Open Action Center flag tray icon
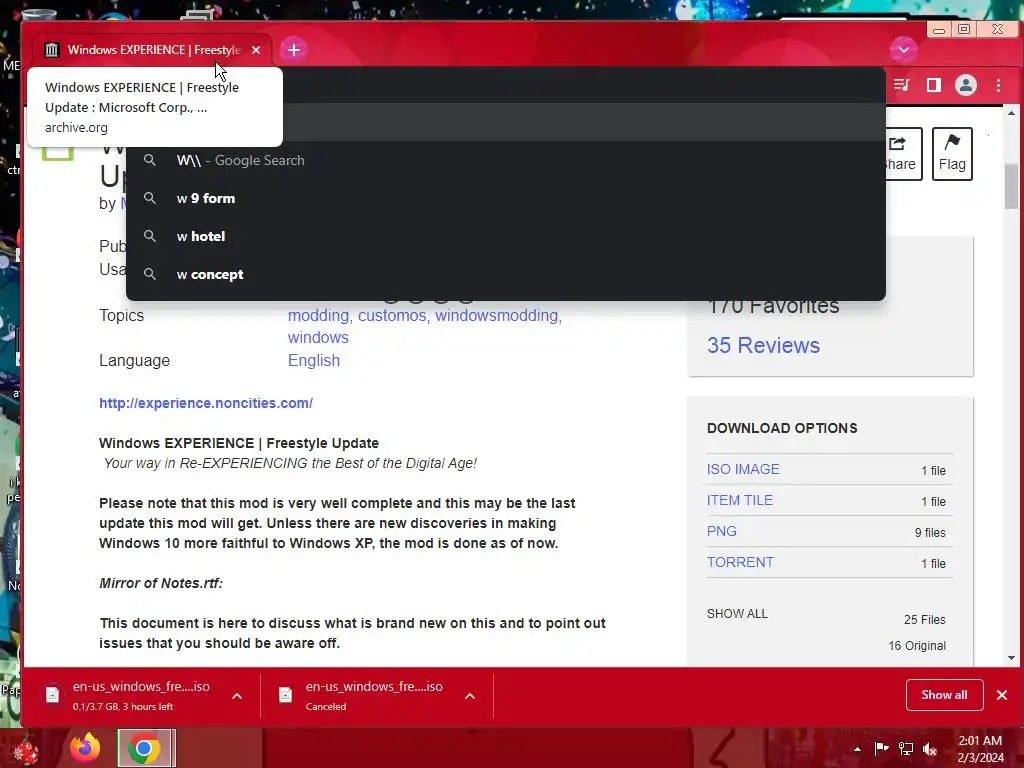The height and width of the screenshot is (768, 1024). tap(881, 749)
